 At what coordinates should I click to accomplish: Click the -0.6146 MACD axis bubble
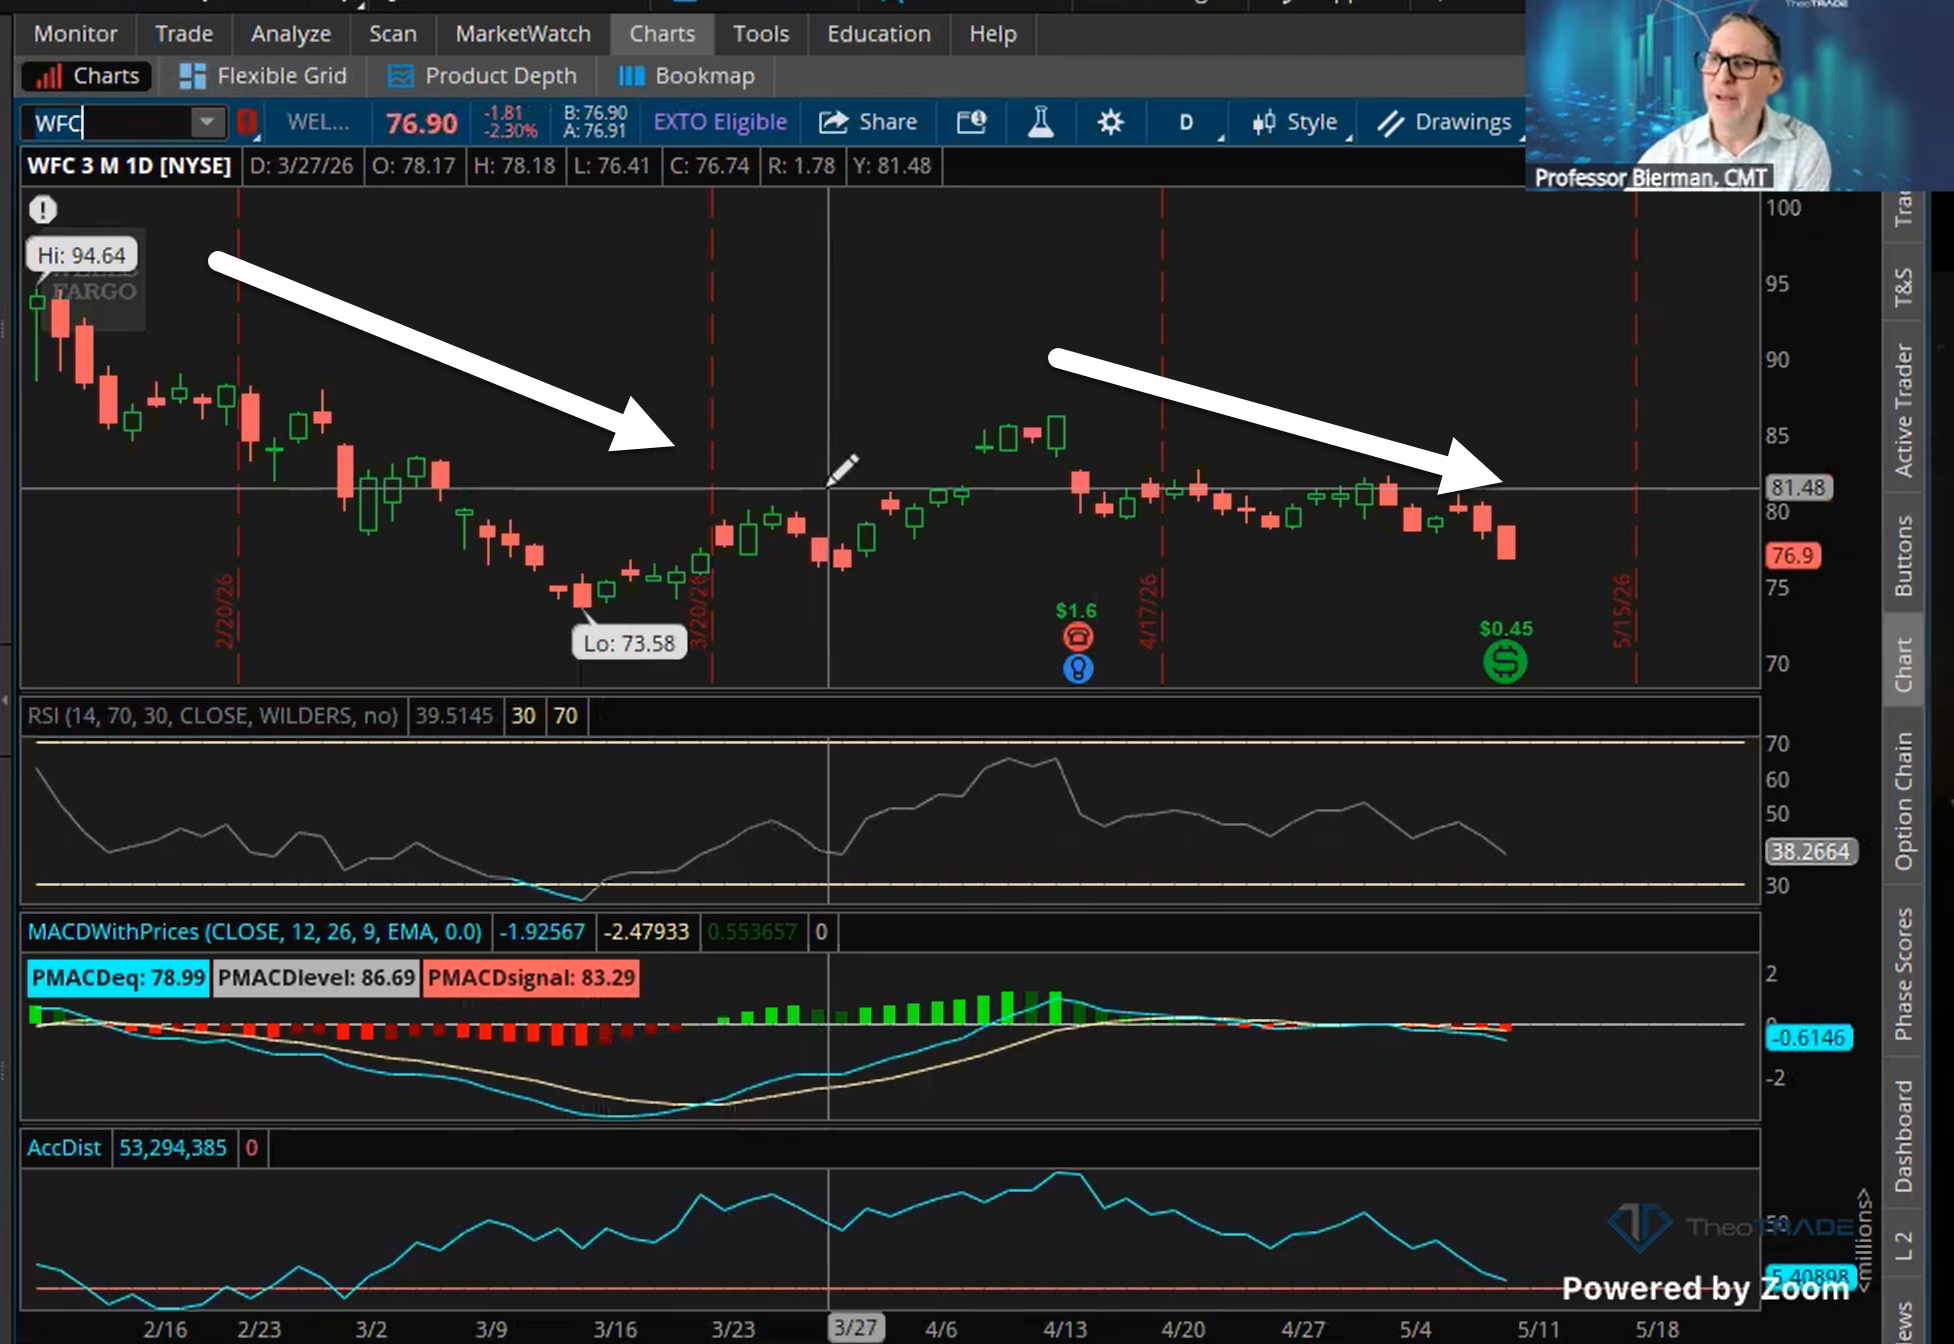pyautogui.click(x=1809, y=1038)
